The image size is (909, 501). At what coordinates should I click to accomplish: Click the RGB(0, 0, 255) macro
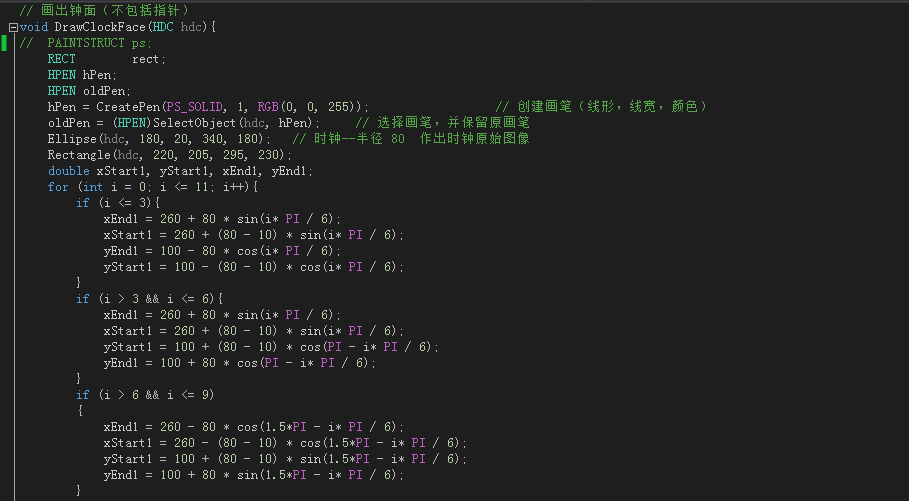pos(306,107)
